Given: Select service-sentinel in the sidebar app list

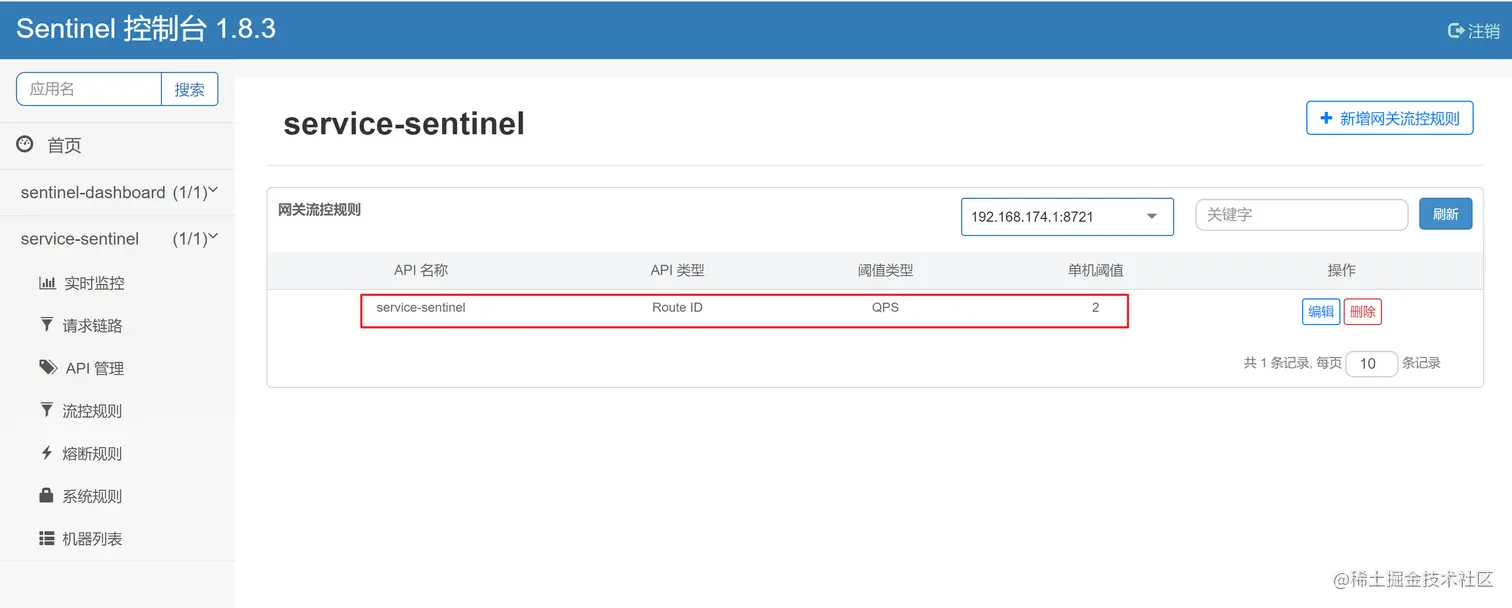Looking at the screenshot, I should click(x=80, y=239).
